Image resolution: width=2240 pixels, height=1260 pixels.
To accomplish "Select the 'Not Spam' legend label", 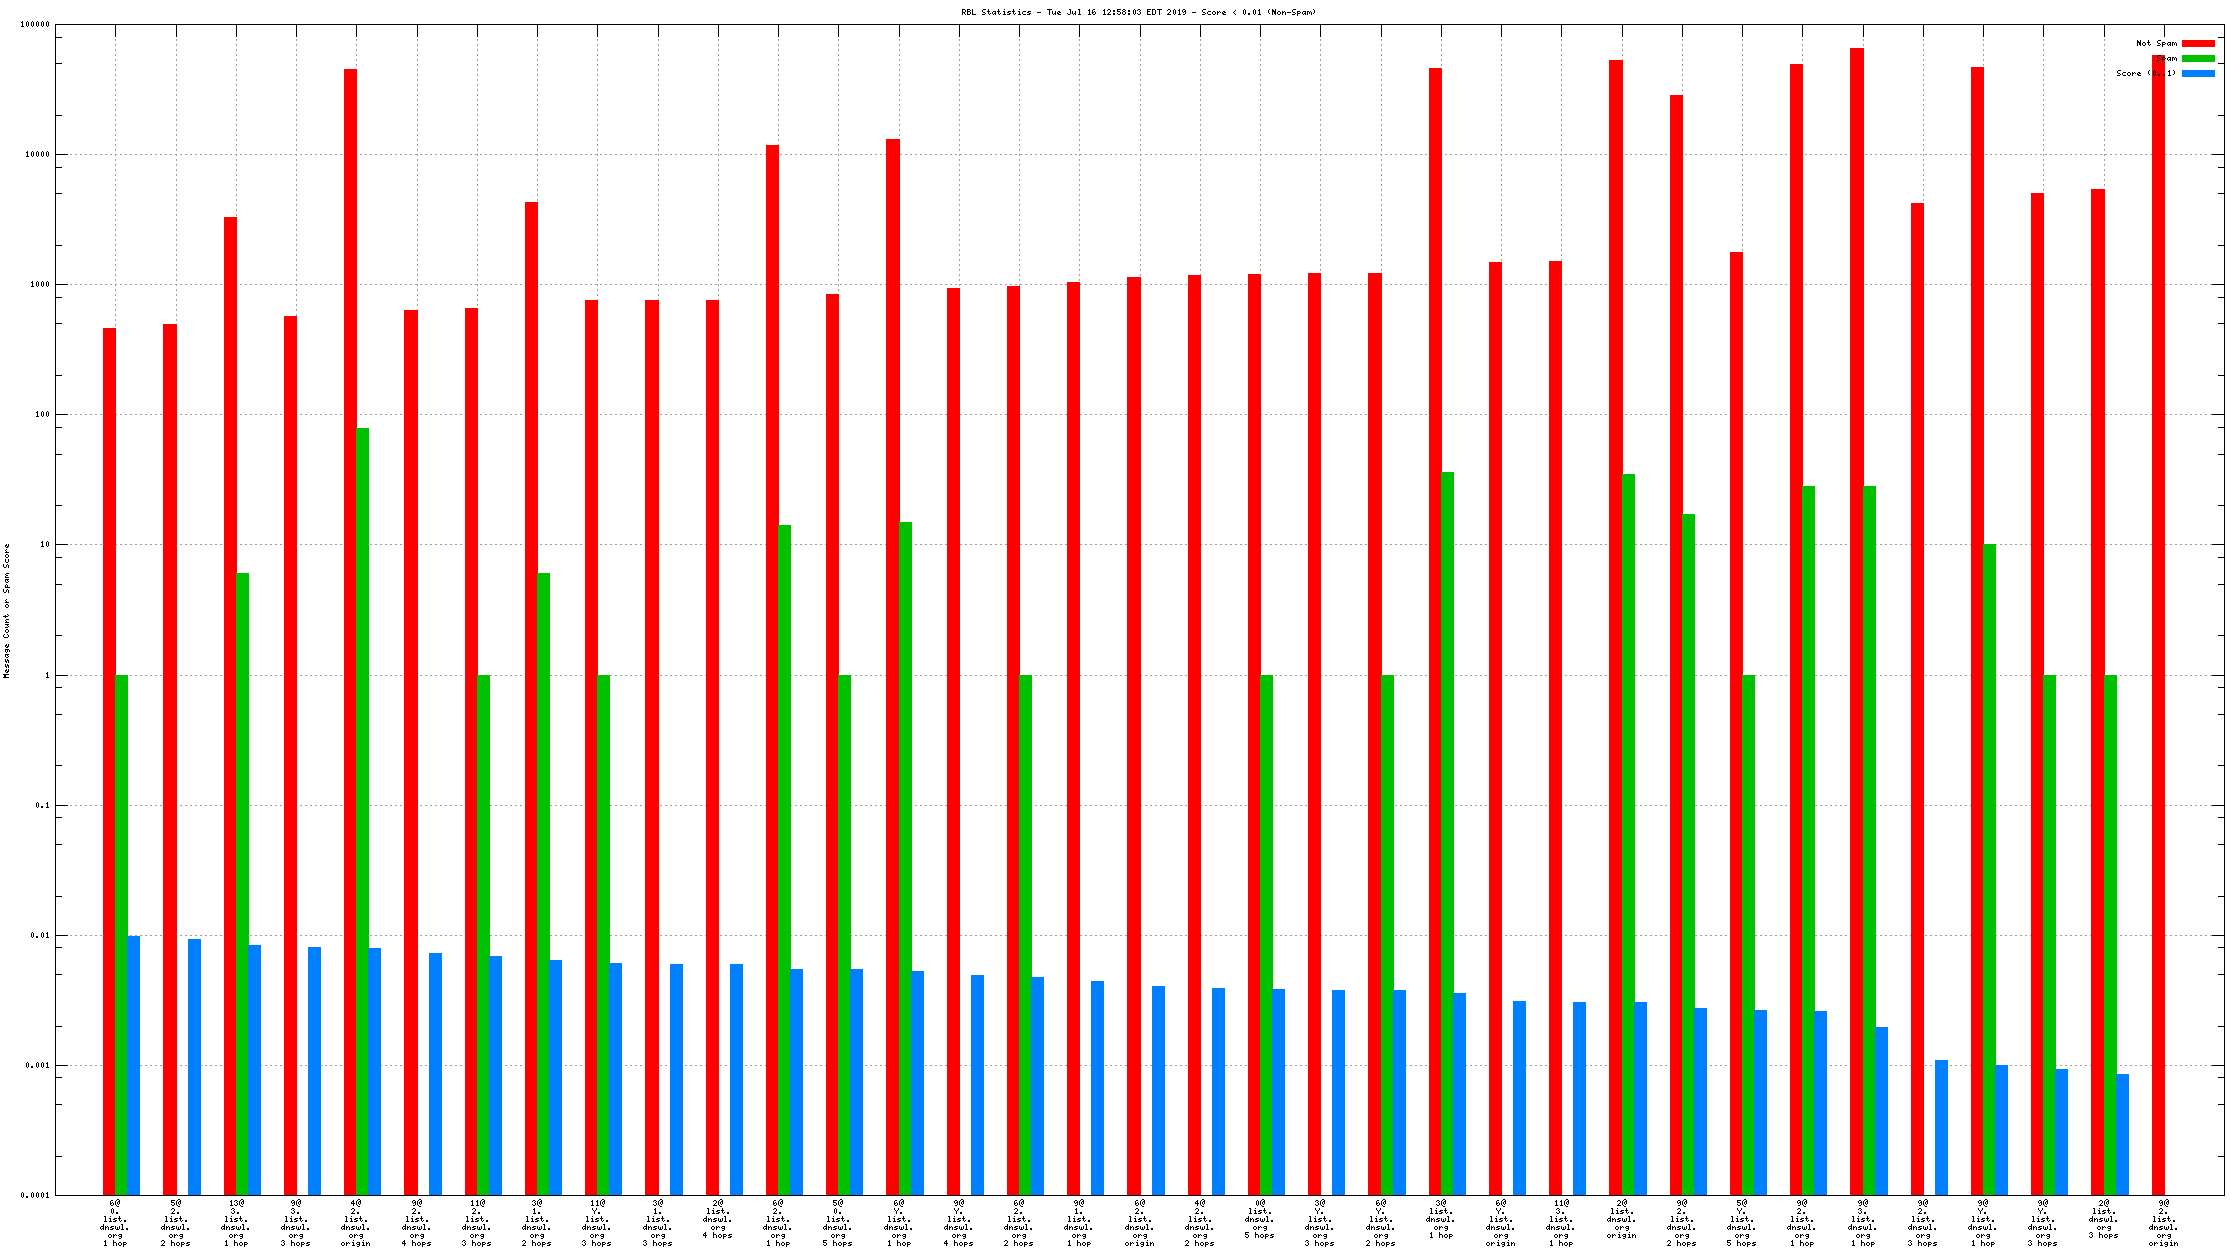I will click(x=2156, y=43).
